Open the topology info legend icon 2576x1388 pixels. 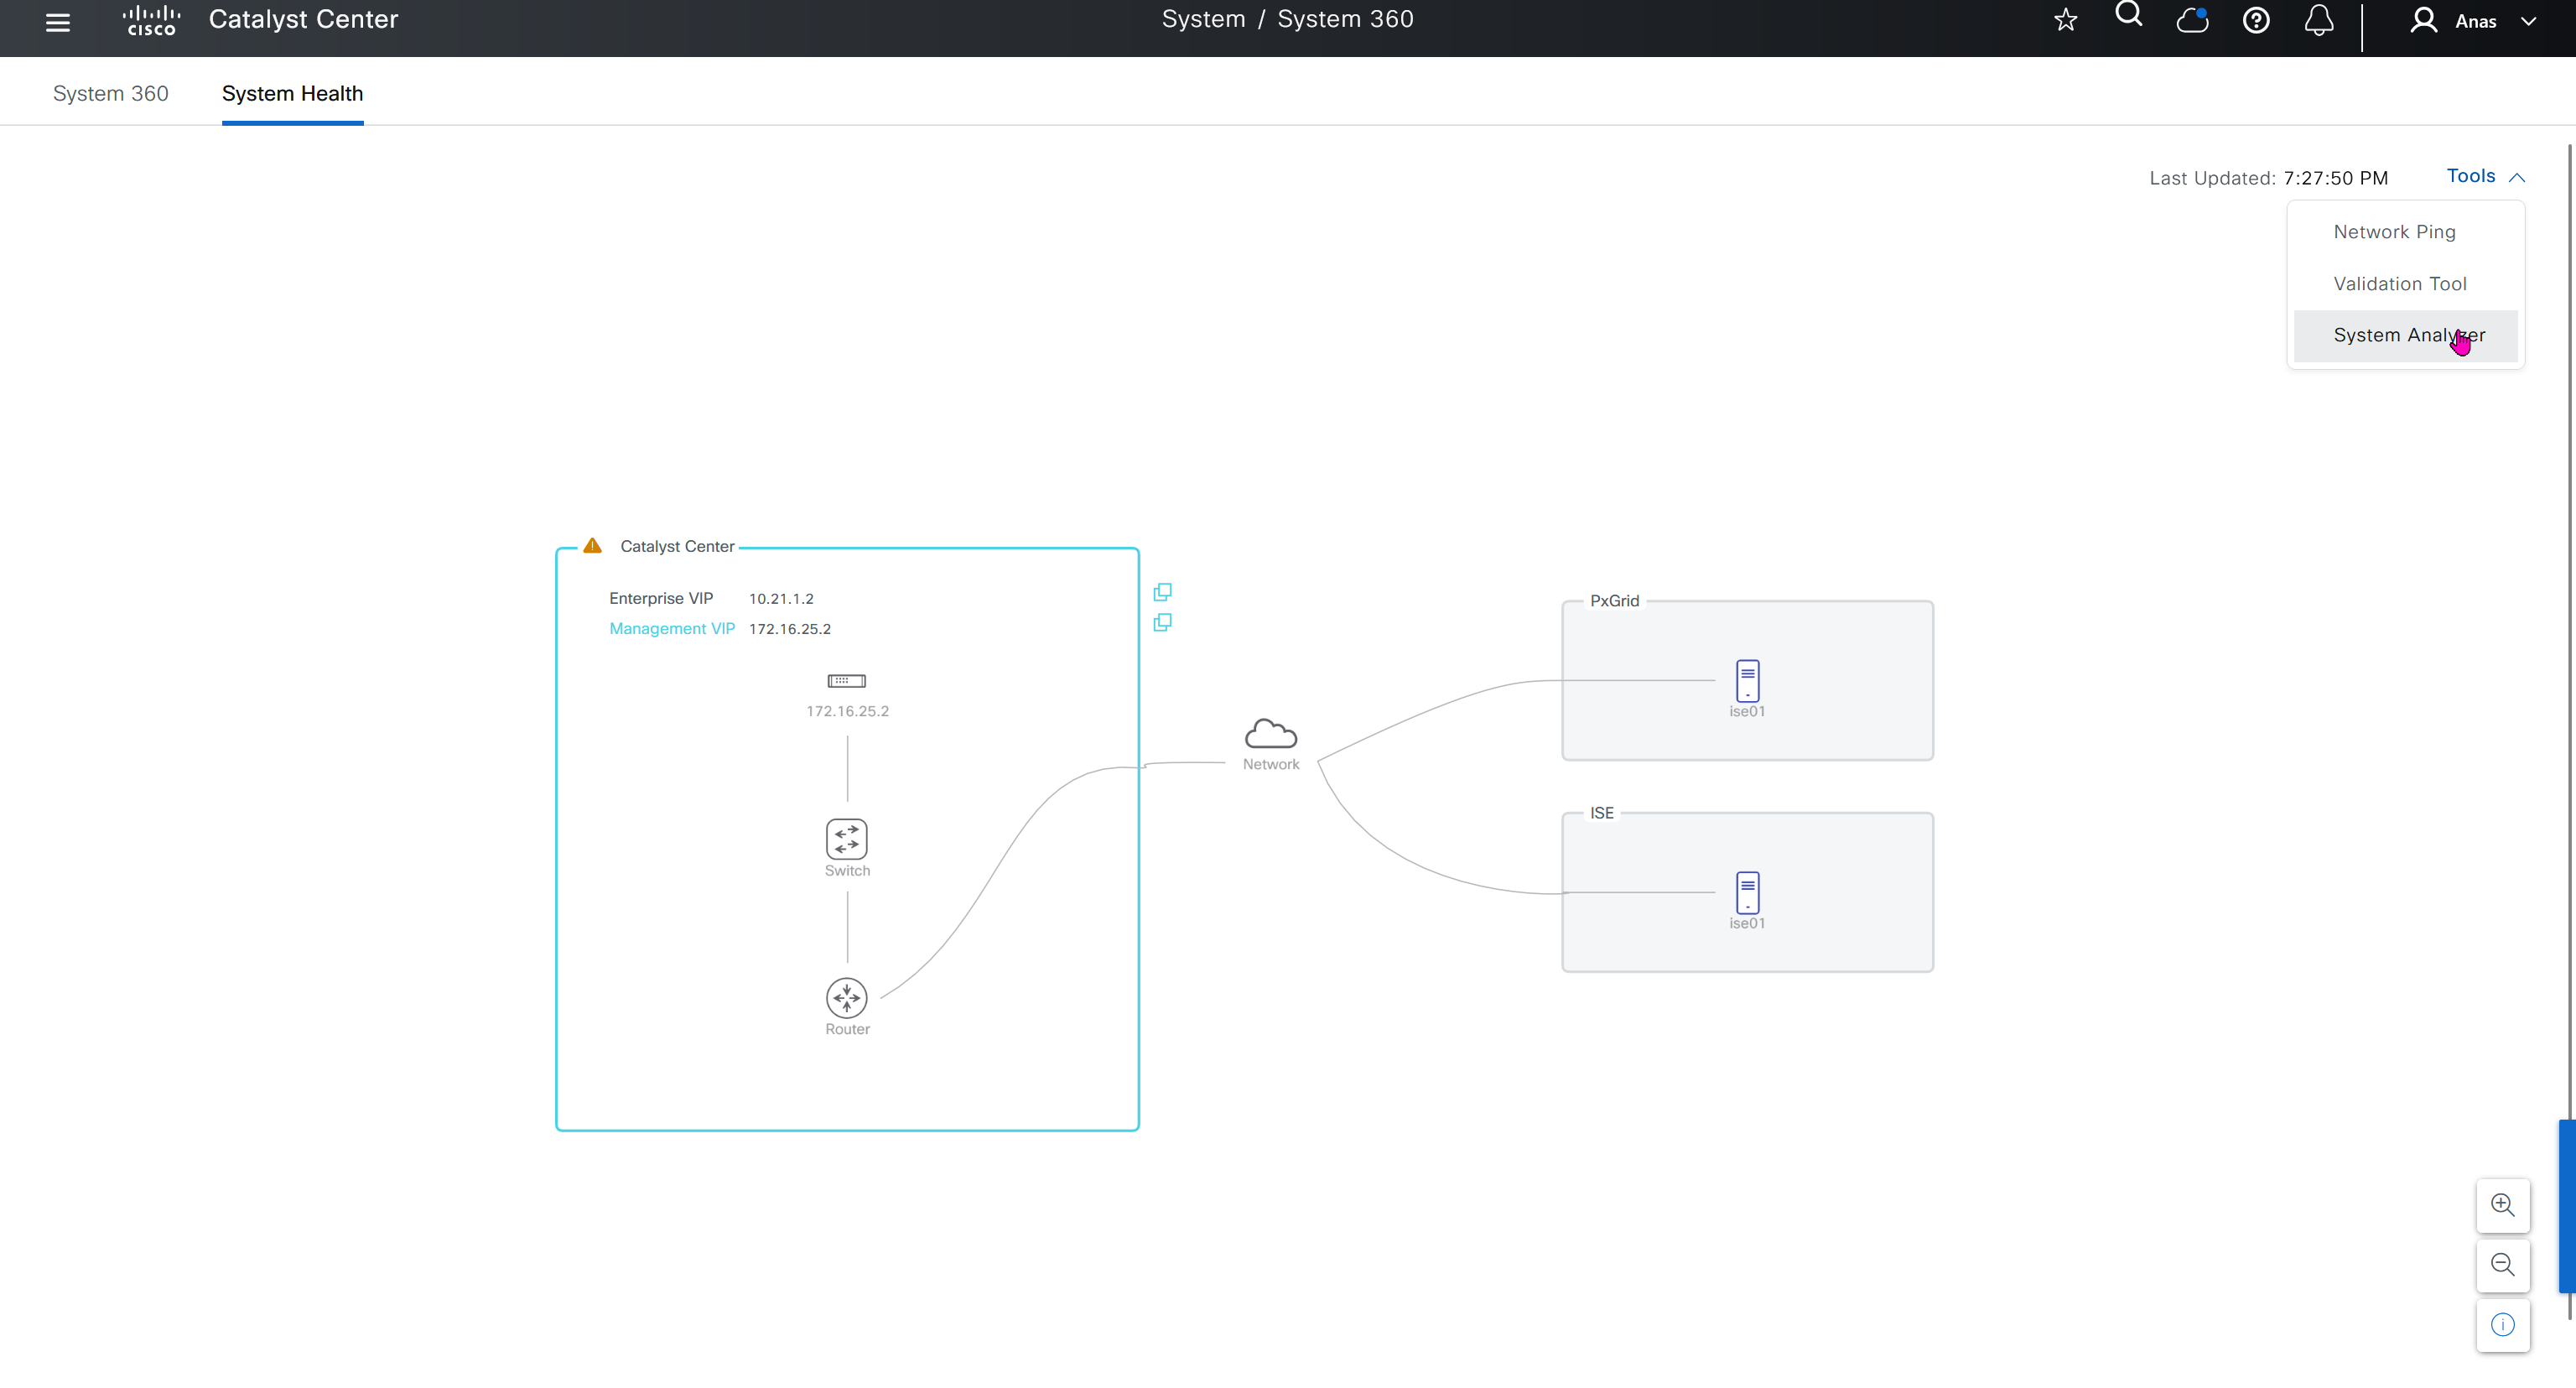click(2502, 1325)
